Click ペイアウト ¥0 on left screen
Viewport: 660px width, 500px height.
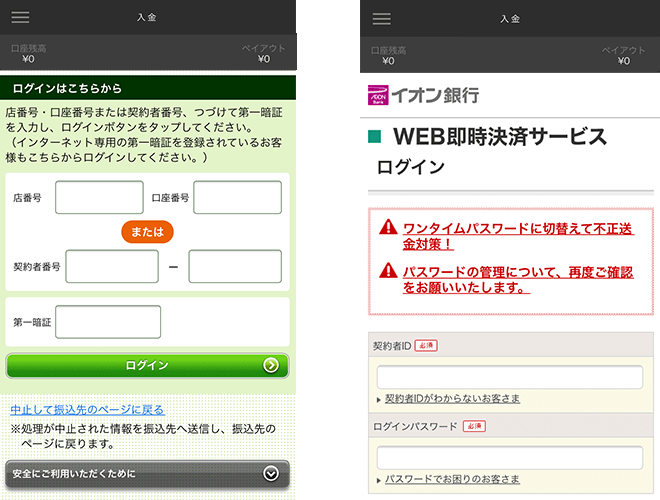[264, 53]
